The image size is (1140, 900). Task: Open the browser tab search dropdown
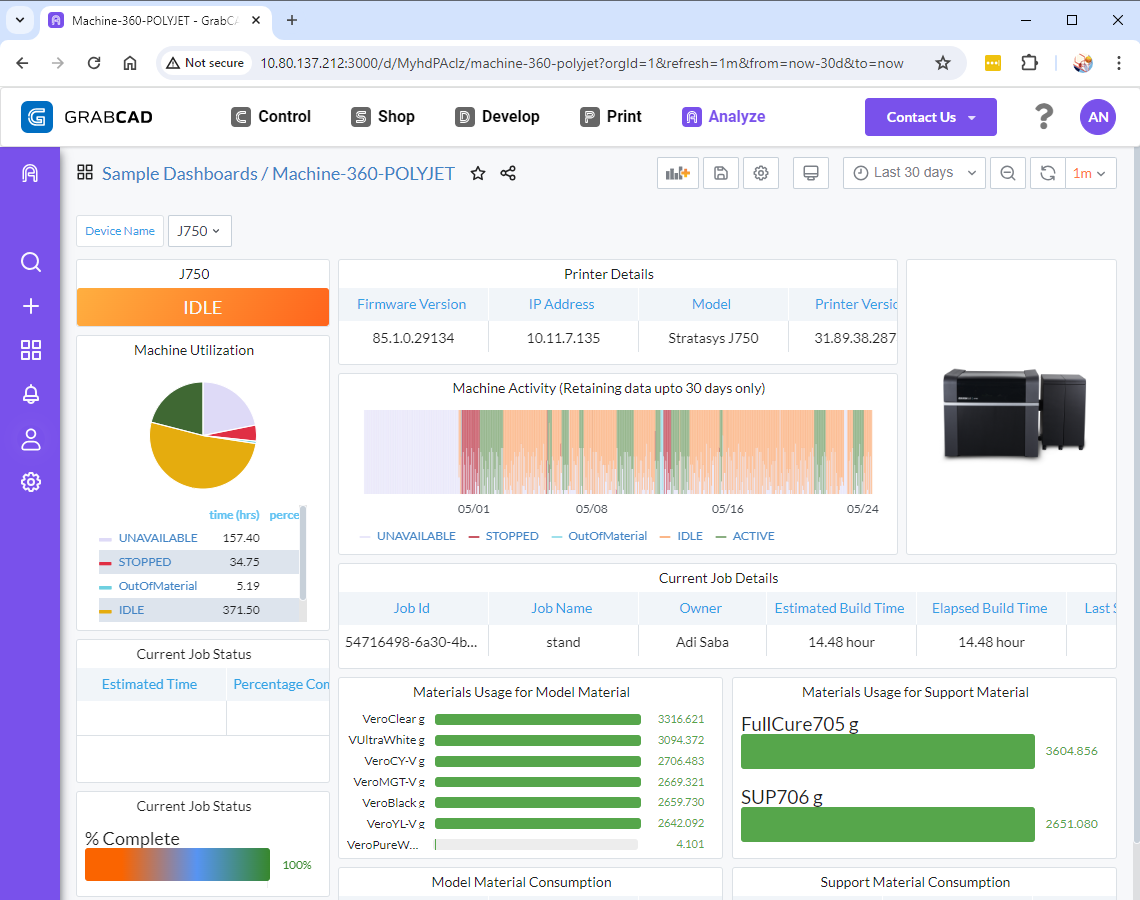tap(20, 20)
